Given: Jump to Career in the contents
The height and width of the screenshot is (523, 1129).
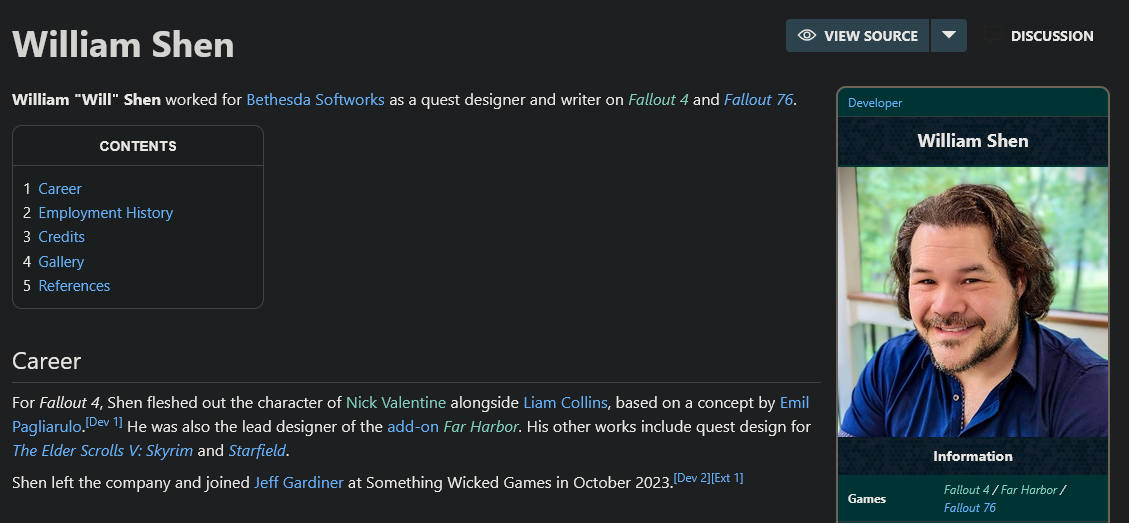Looking at the screenshot, I should 60,189.
